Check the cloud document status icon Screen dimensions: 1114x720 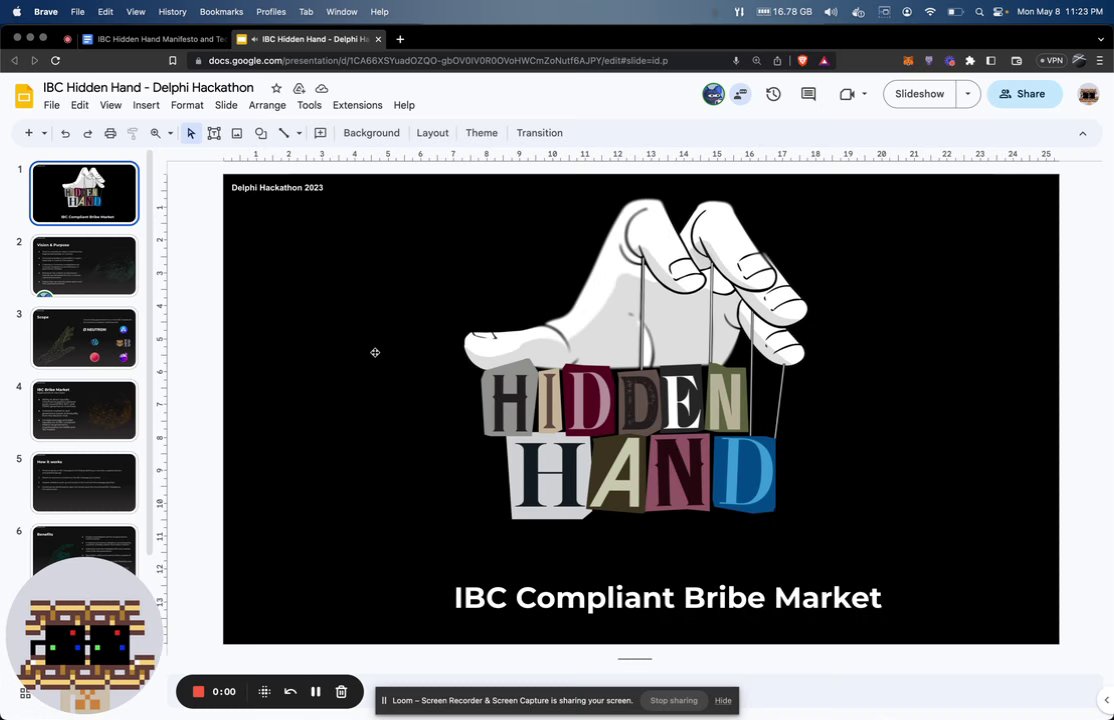pos(322,88)
